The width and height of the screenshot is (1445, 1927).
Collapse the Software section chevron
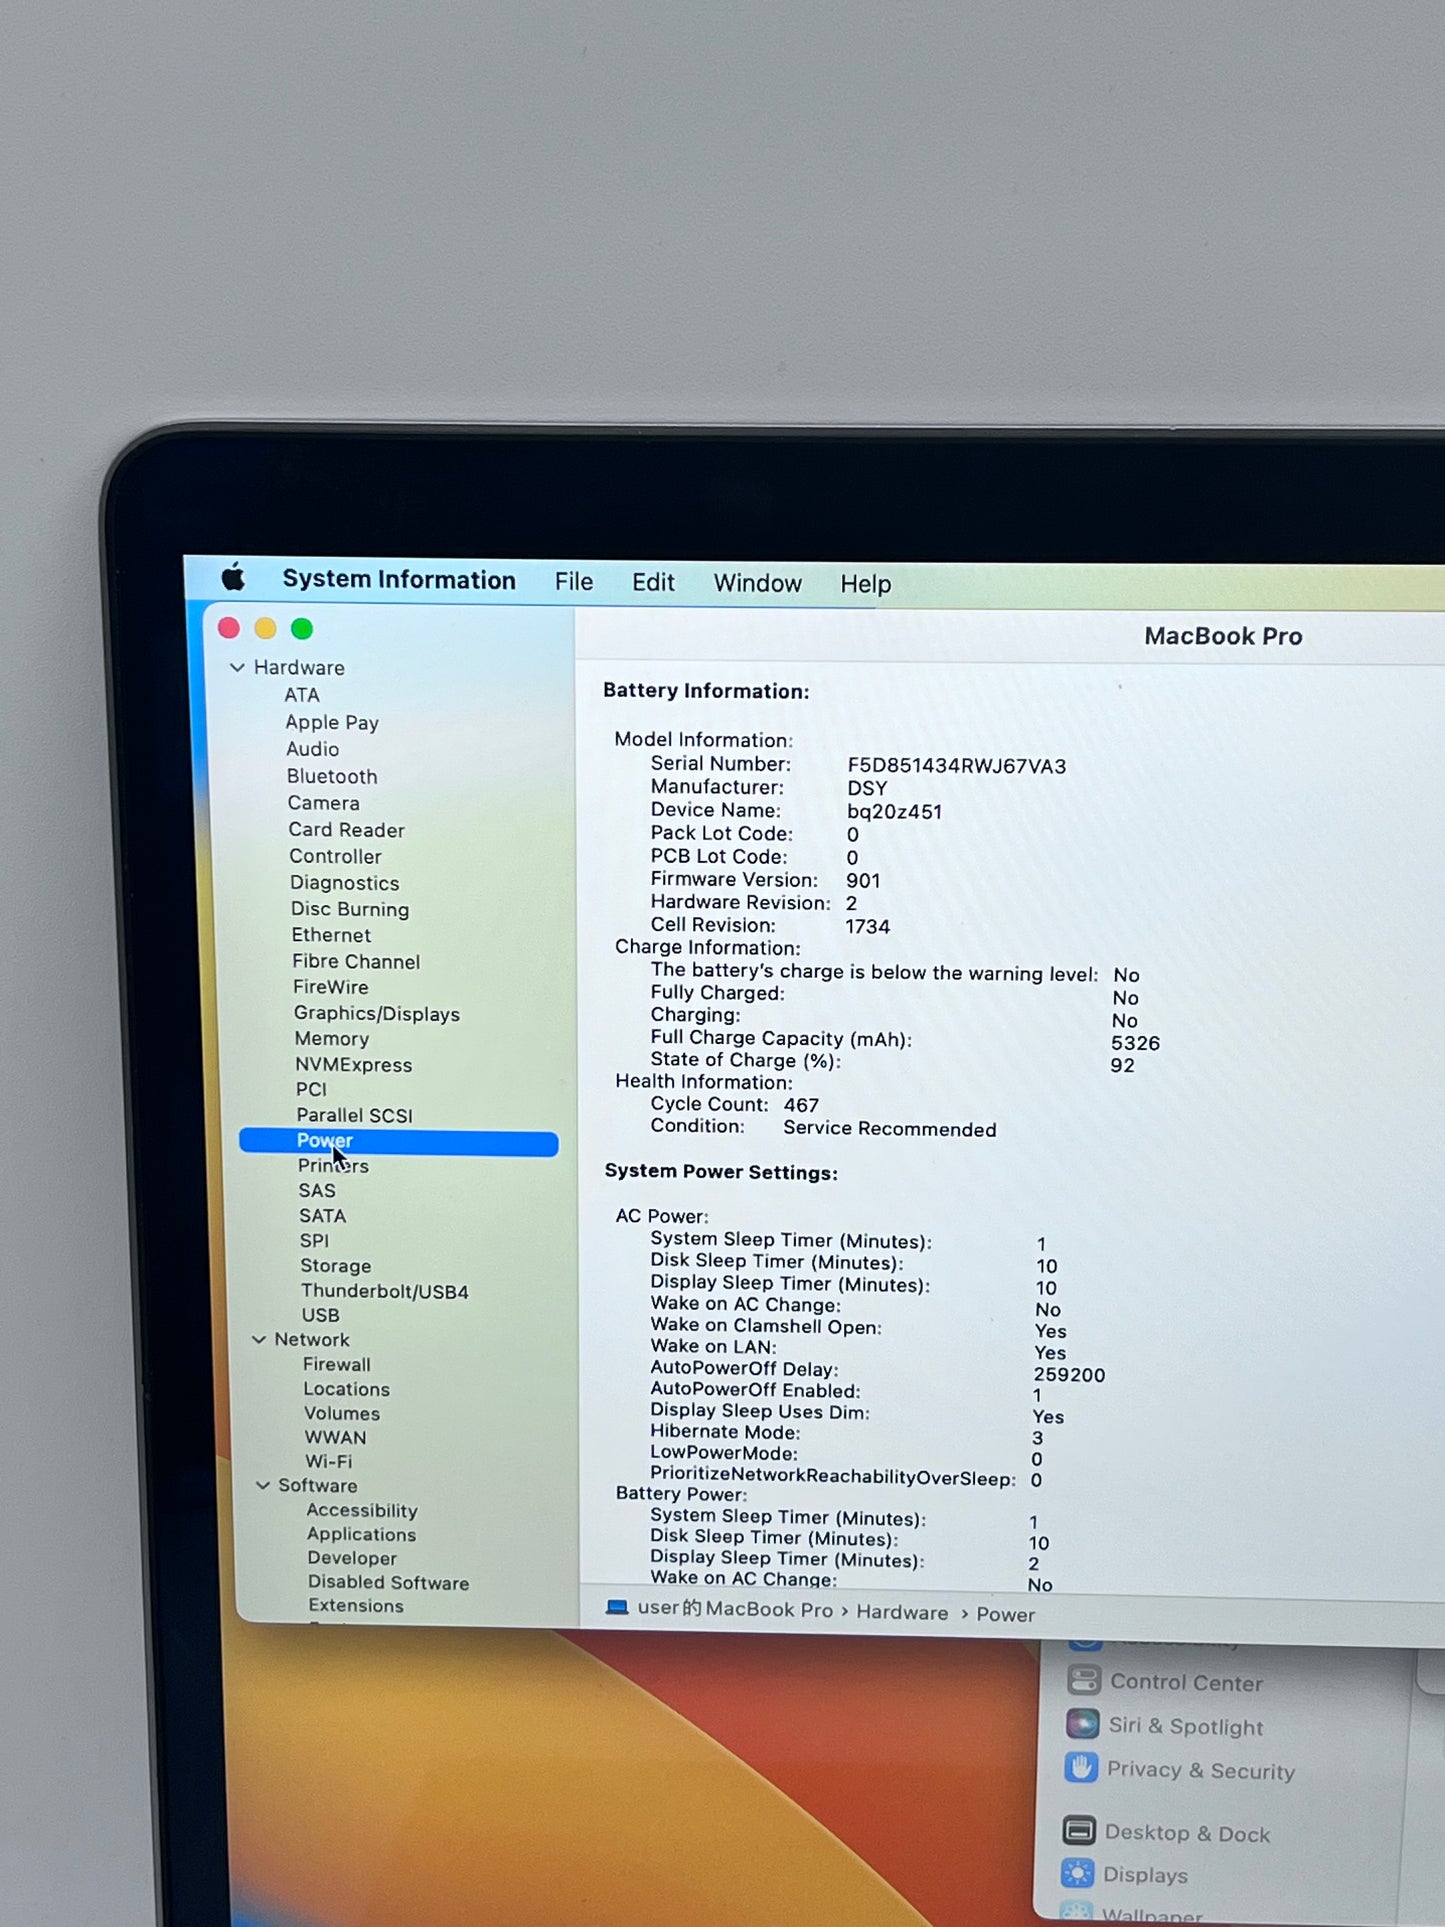[263, 1485]
